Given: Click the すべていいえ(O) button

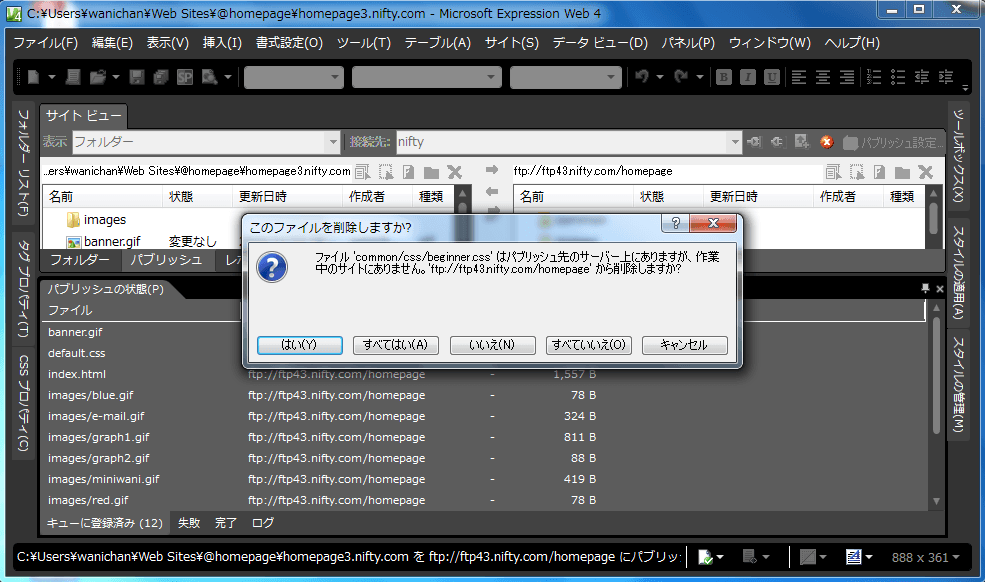Looking at the screenshot, I should [589, 345].
